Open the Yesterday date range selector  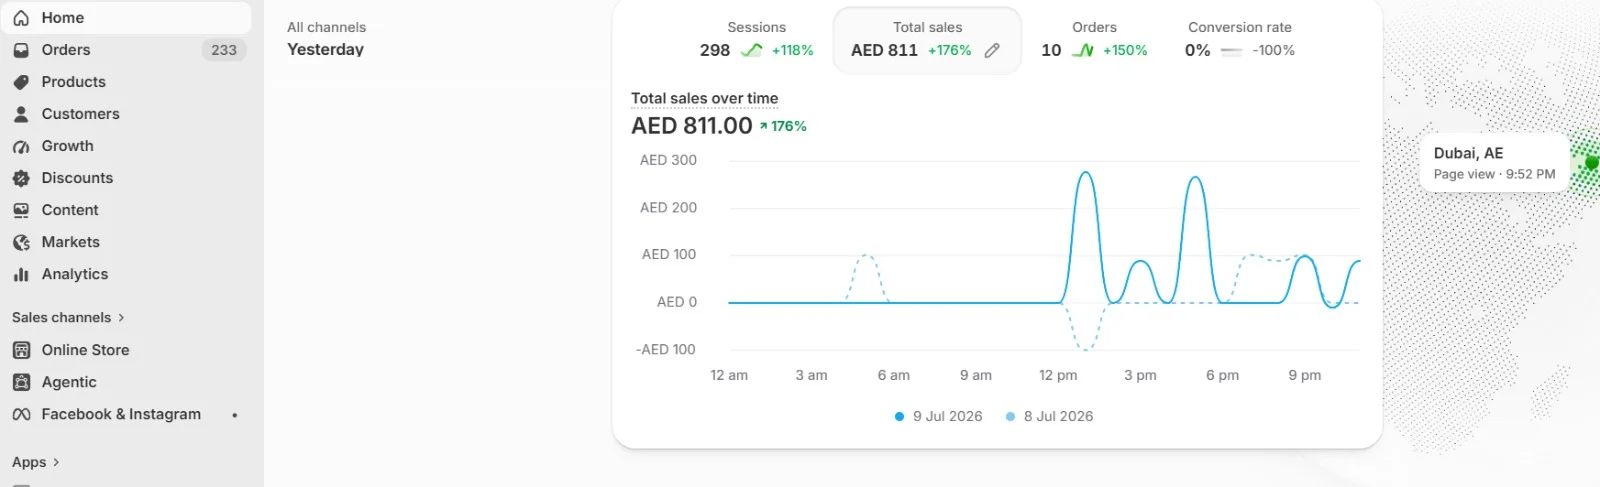pos(325,49)
